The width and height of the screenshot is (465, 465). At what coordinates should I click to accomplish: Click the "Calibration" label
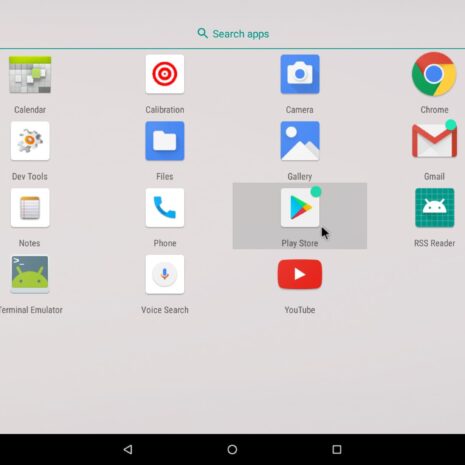pos(165,110)
